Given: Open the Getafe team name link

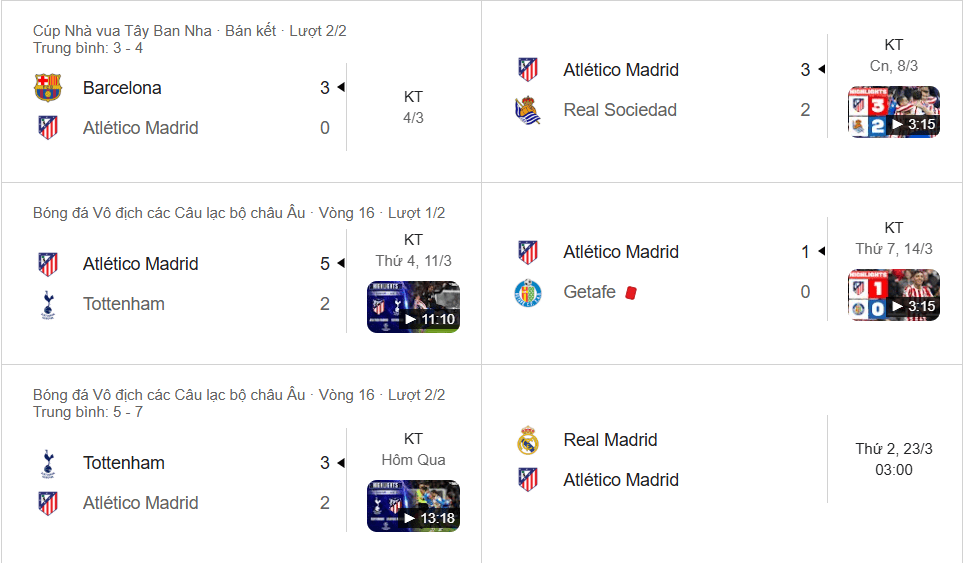Looking at the screenshot, I should pos(589,292).
